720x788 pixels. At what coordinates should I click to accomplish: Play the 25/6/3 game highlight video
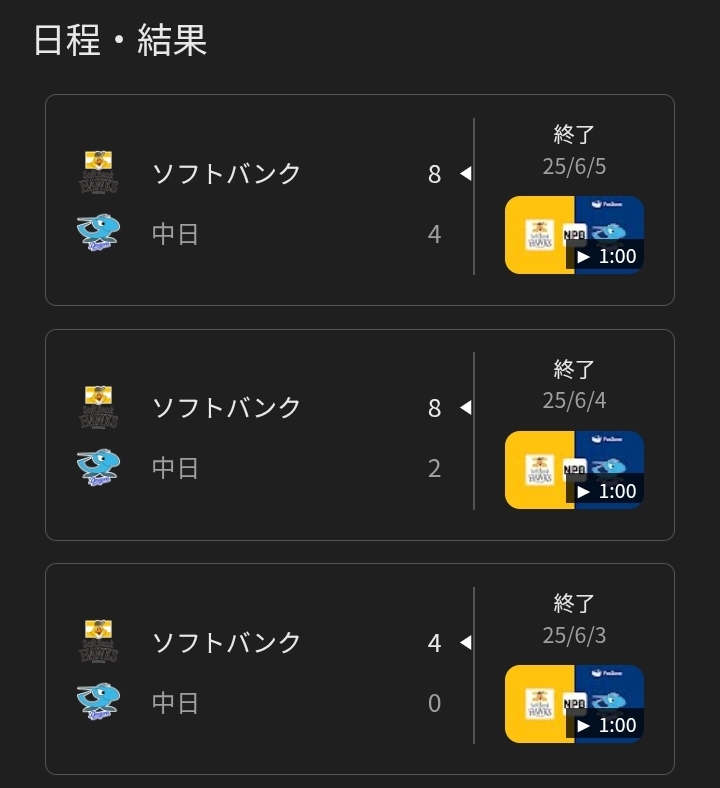click(574, 704)
